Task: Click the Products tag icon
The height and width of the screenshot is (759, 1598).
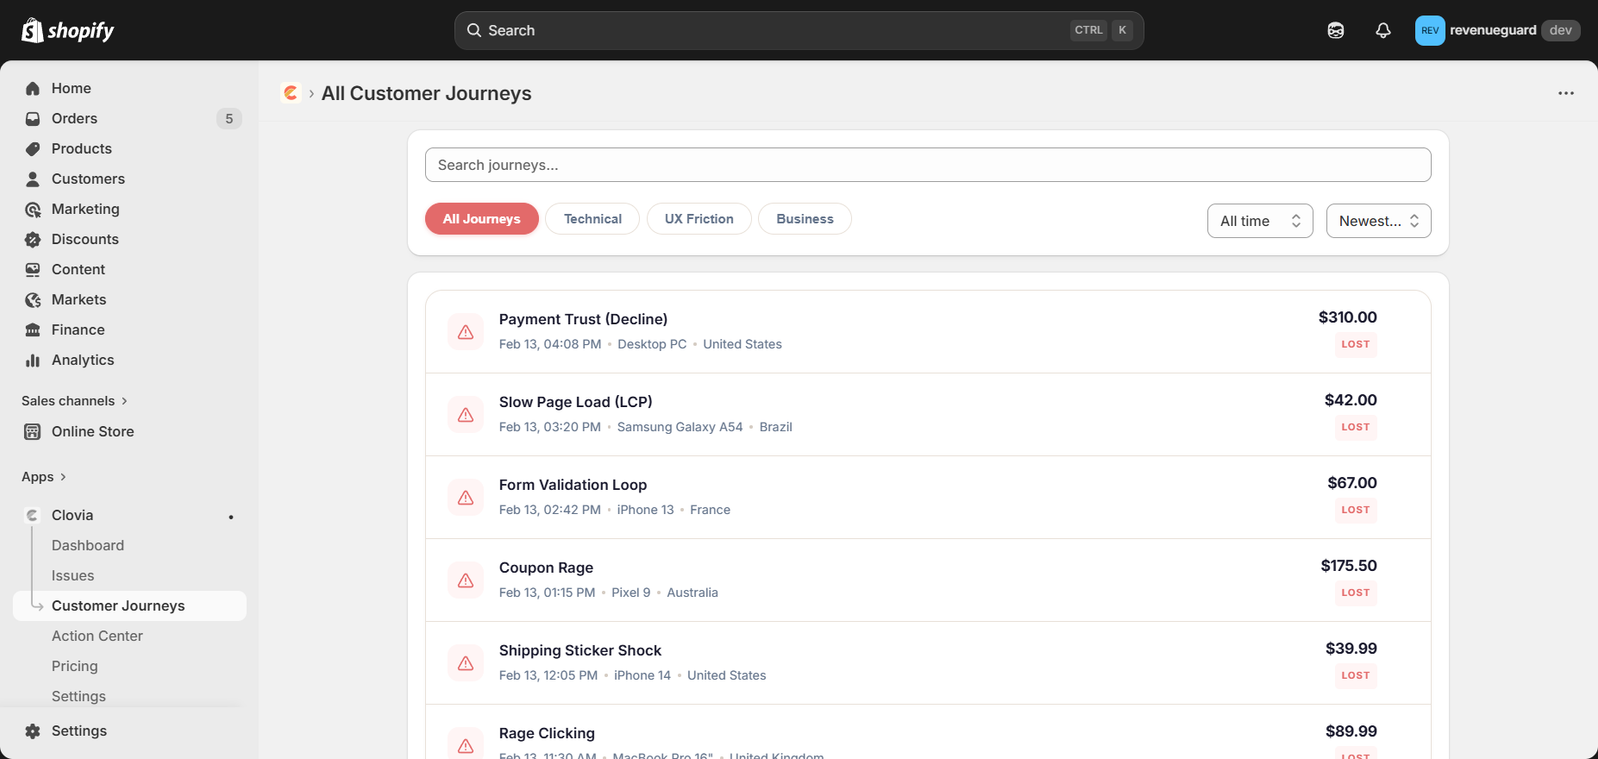Action: tap(33, 148)
